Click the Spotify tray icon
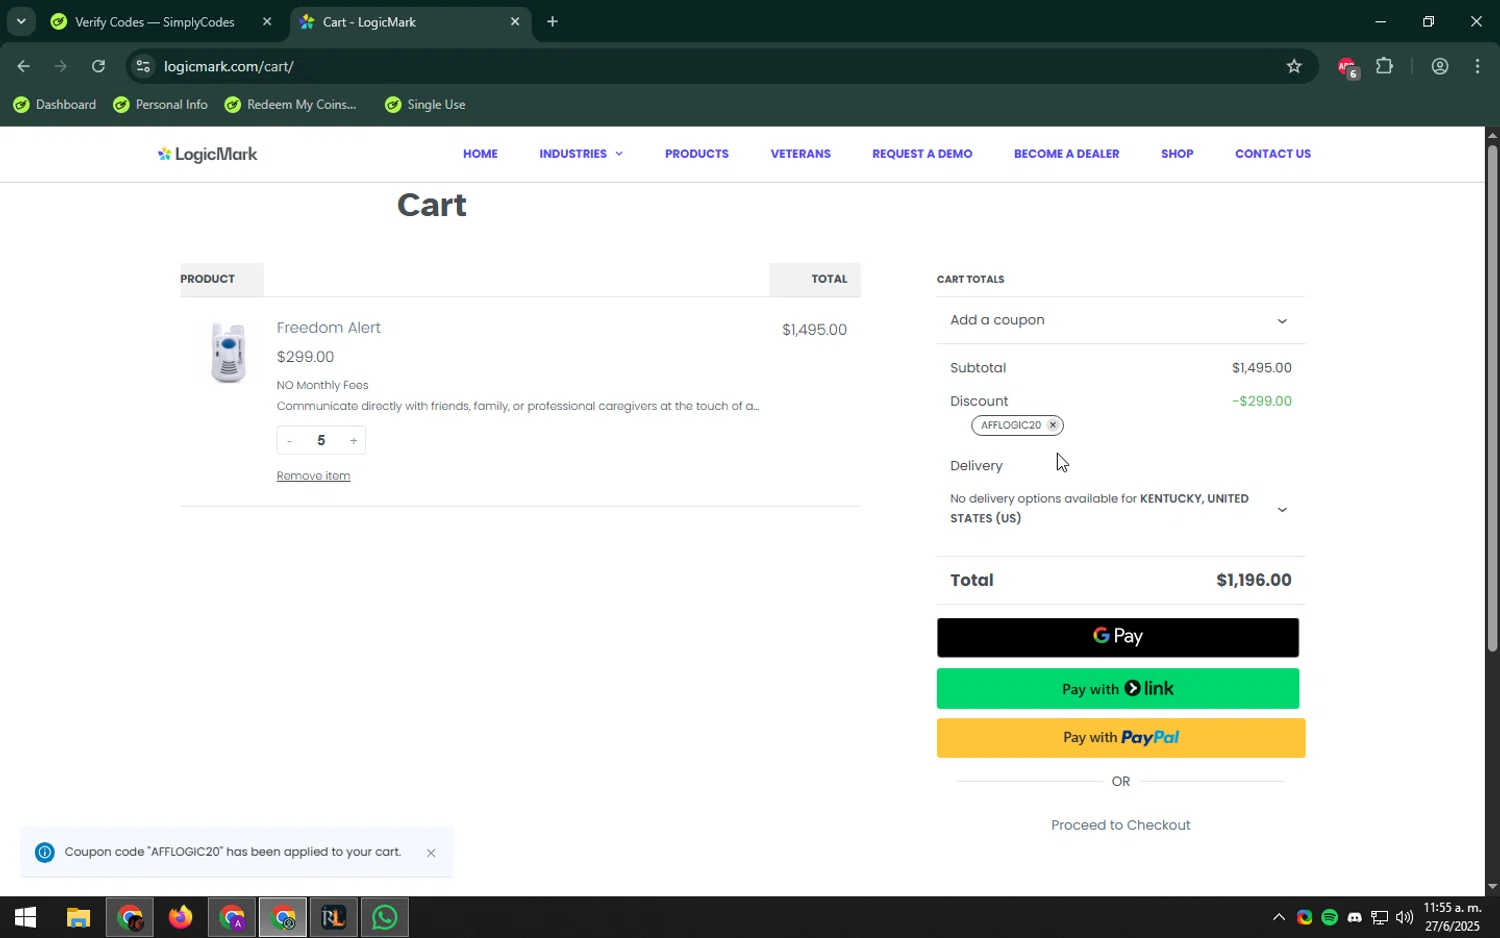Viewport: 1500px width, 938px height. click(1329, 918)
